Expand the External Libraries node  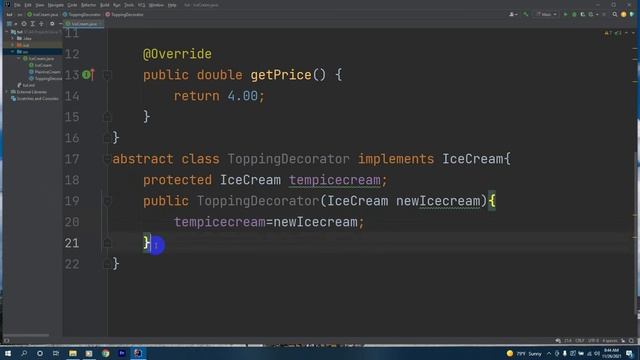pyautogui.click(x=7, y=92)
